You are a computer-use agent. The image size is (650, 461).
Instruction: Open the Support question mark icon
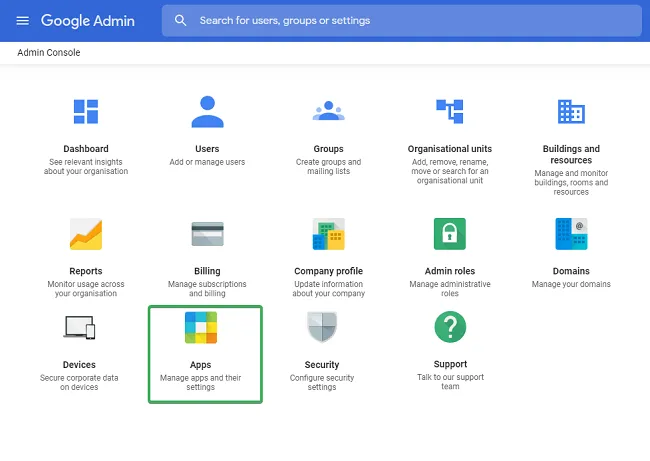point(450,327)
